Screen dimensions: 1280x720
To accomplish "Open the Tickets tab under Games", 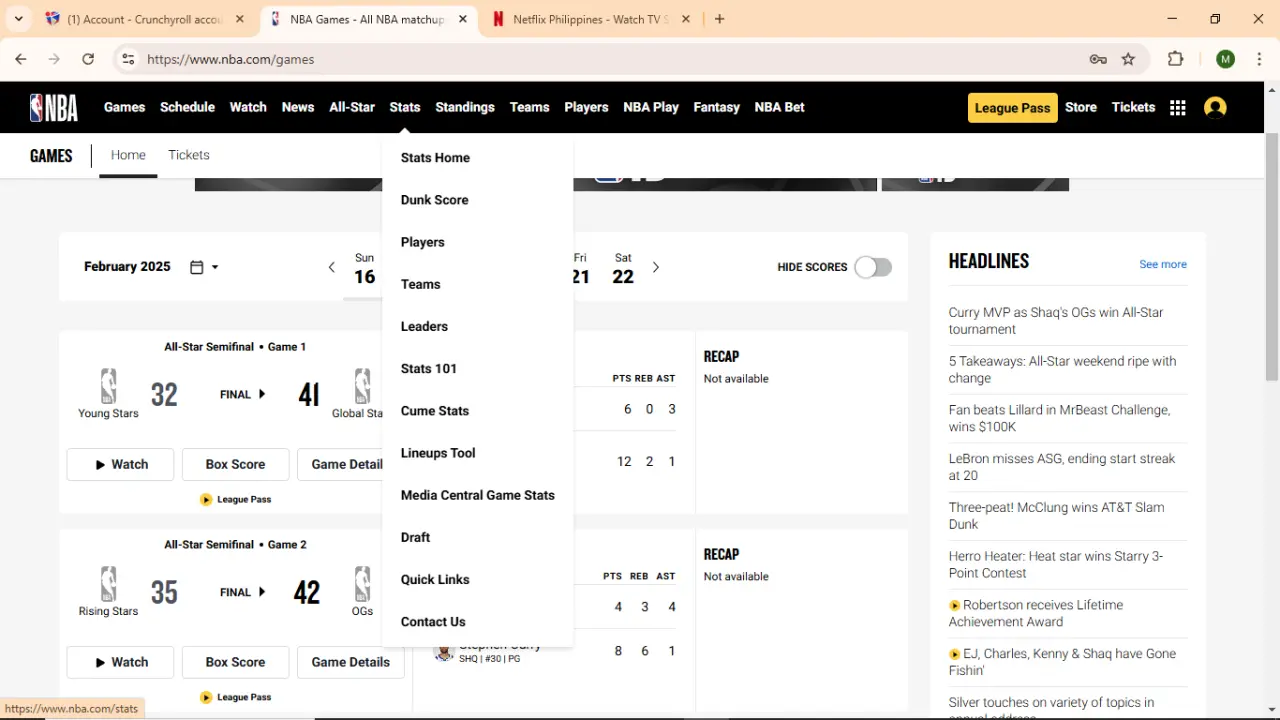I will click(x=189, y=155).
